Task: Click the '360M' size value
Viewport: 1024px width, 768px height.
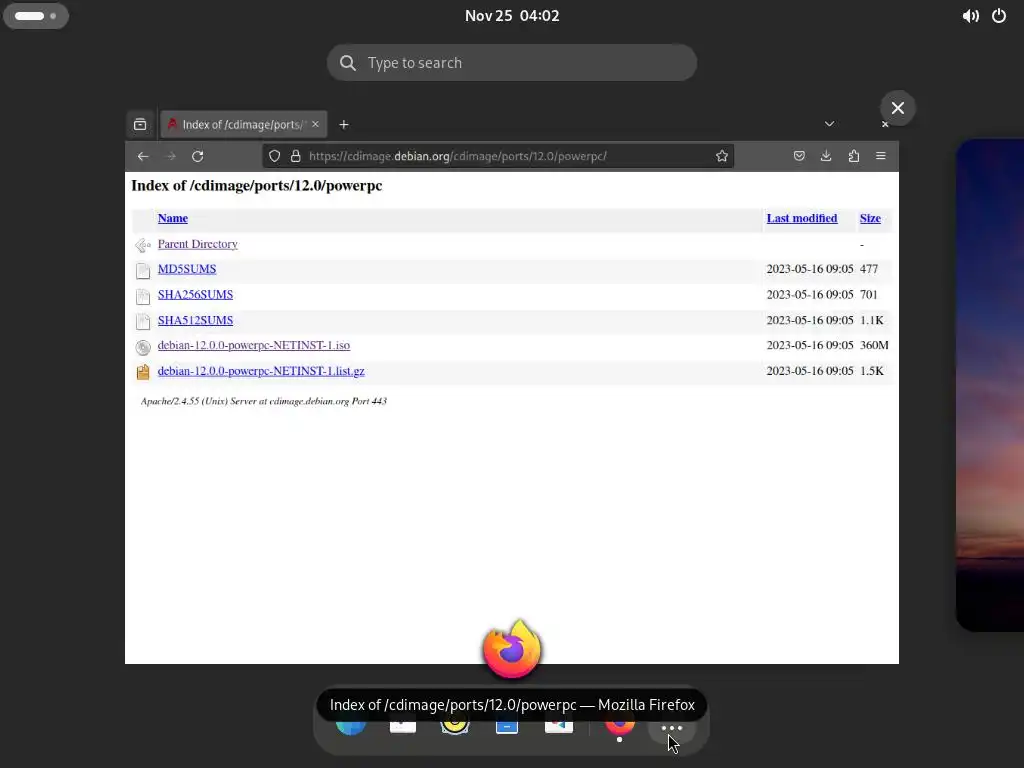Action: pos(874,345)
